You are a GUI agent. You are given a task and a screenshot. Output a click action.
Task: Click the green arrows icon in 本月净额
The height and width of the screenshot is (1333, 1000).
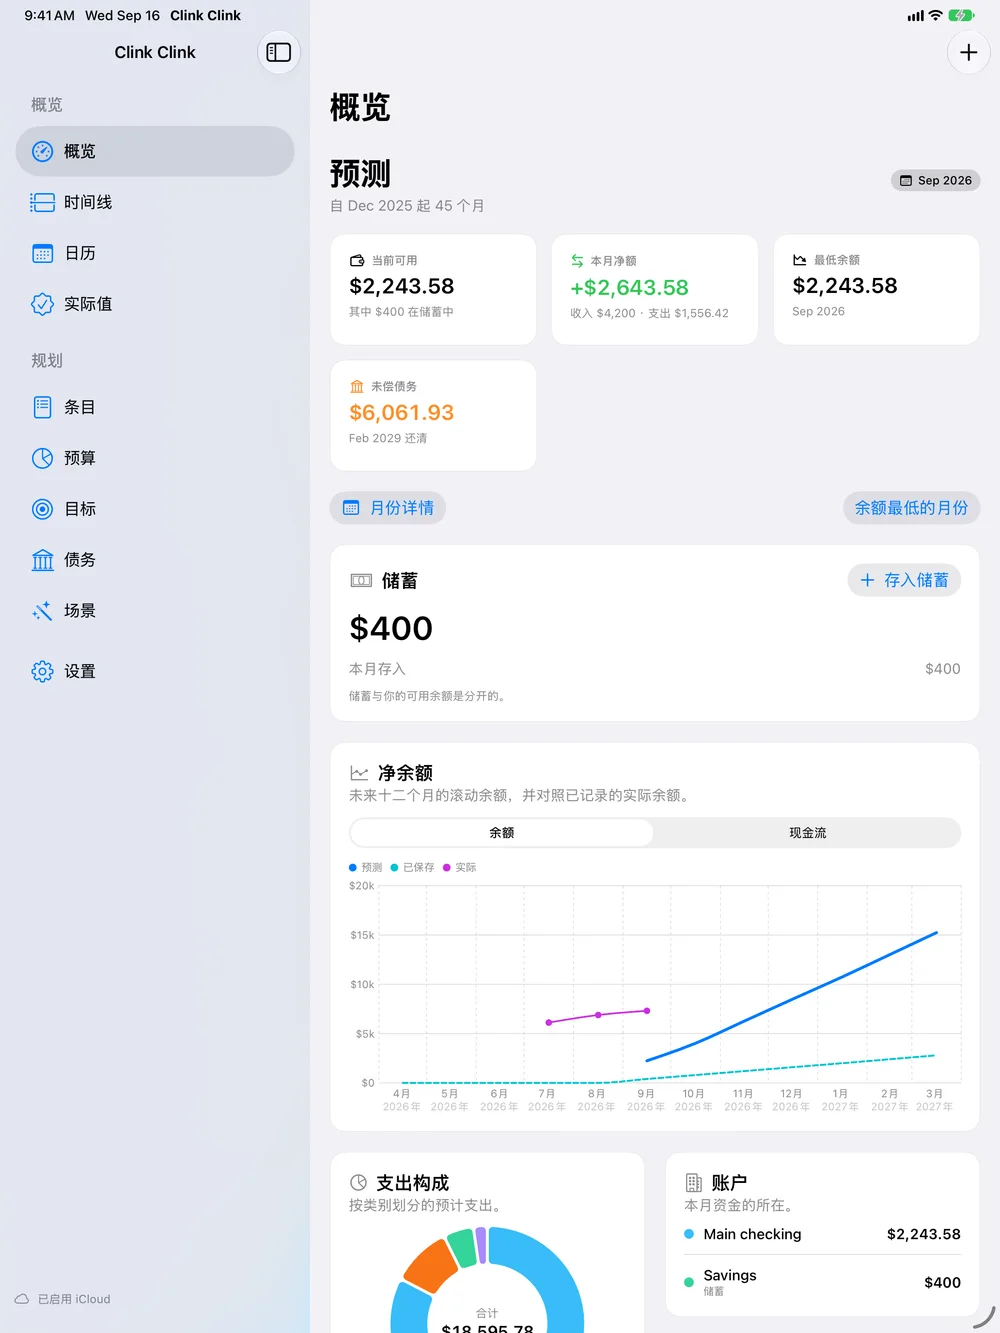click(x=577, y=261)
